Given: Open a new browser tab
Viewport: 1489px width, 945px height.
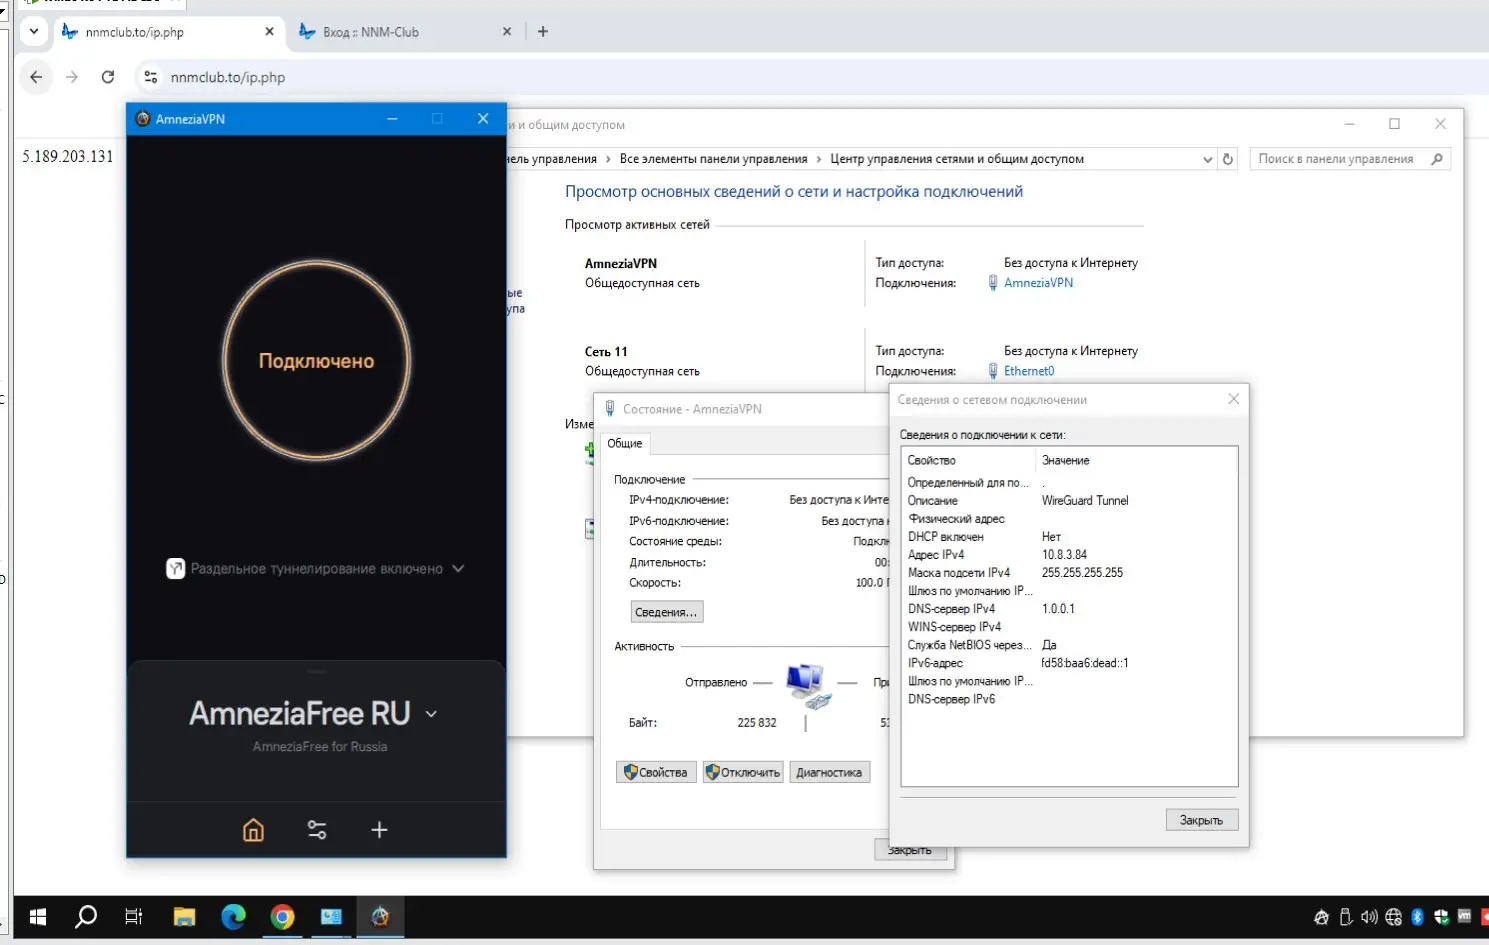Looking at the screenshot, I should (x=543, y=32).
